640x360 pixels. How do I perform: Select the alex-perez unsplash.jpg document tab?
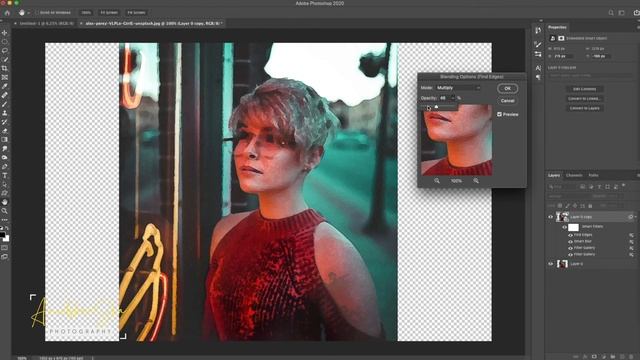pos(153,24)
